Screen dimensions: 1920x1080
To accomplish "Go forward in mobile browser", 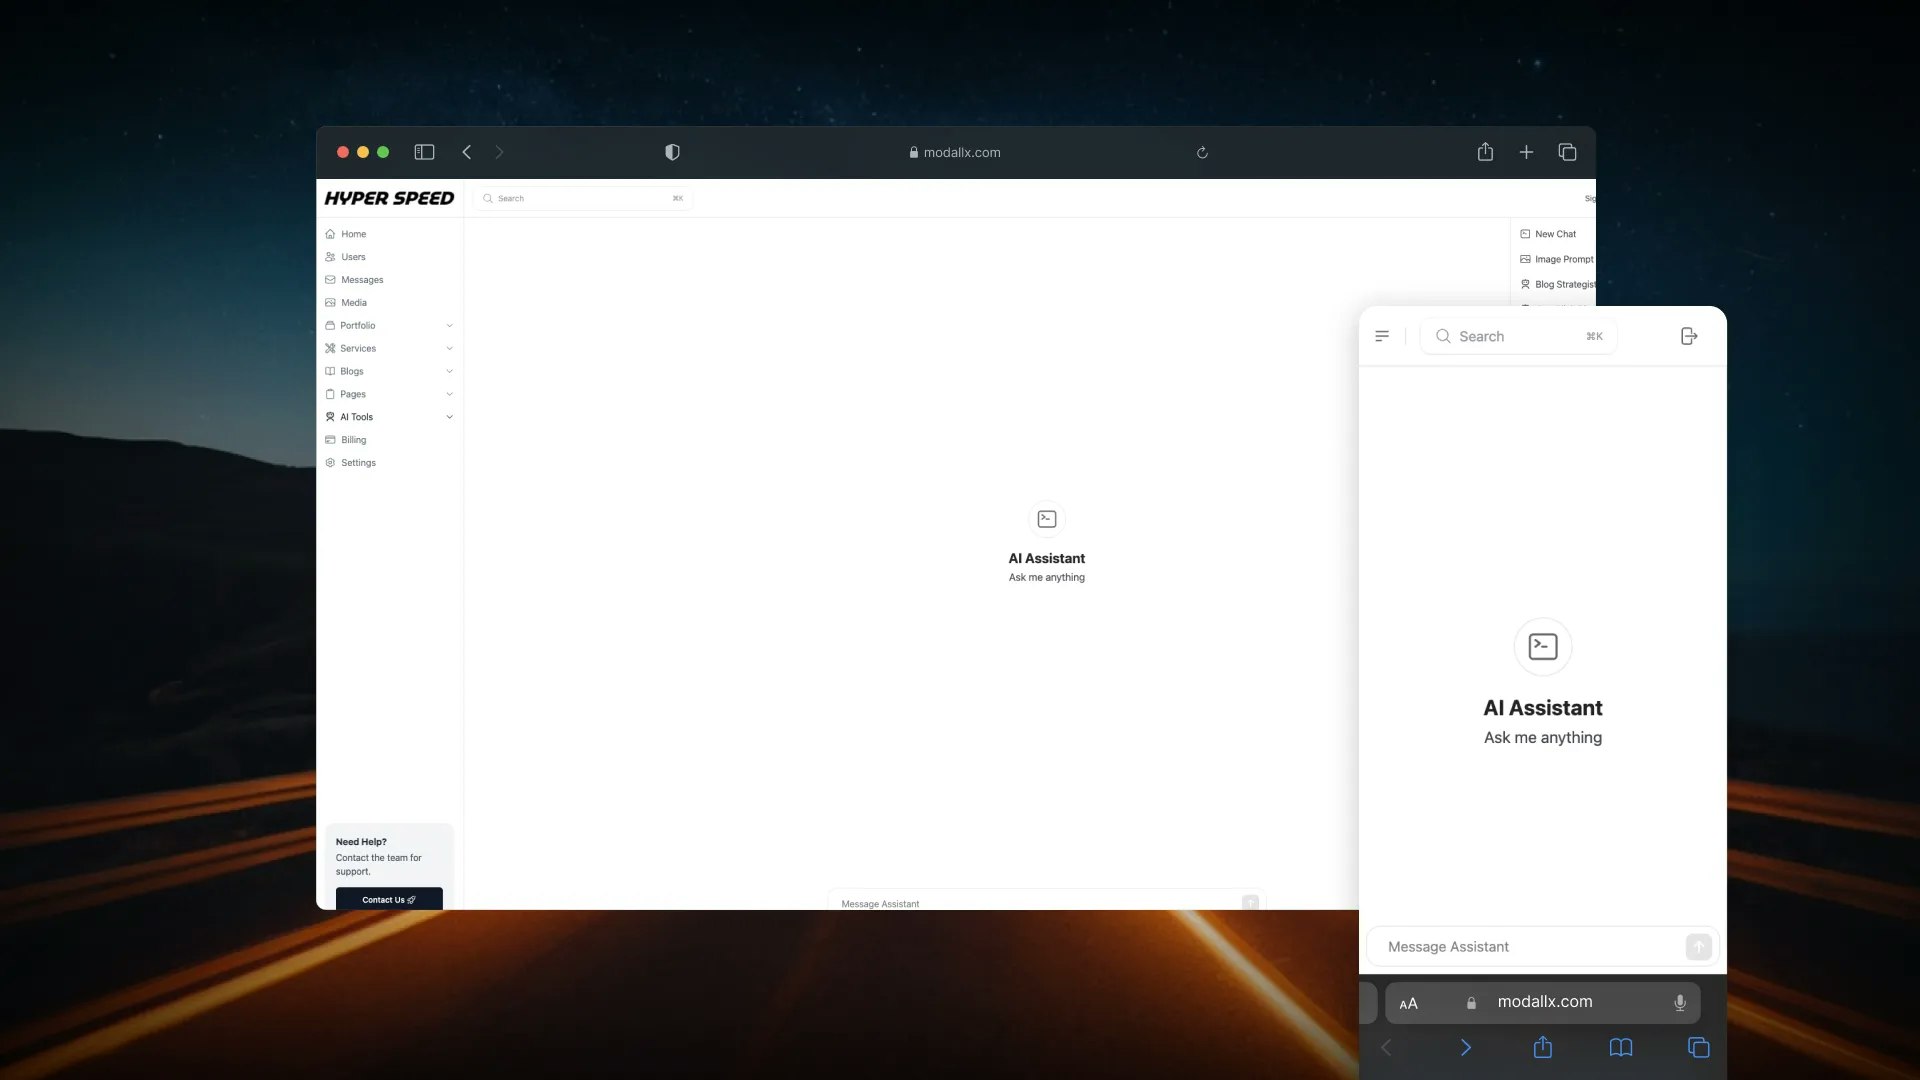I will (1465, 1047).
